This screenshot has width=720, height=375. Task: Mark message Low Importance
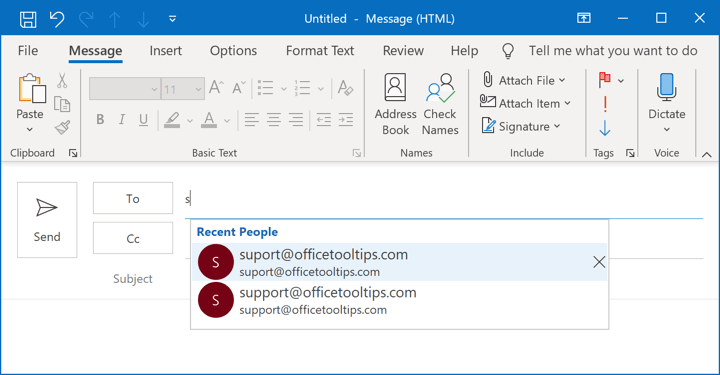[605, 128]
